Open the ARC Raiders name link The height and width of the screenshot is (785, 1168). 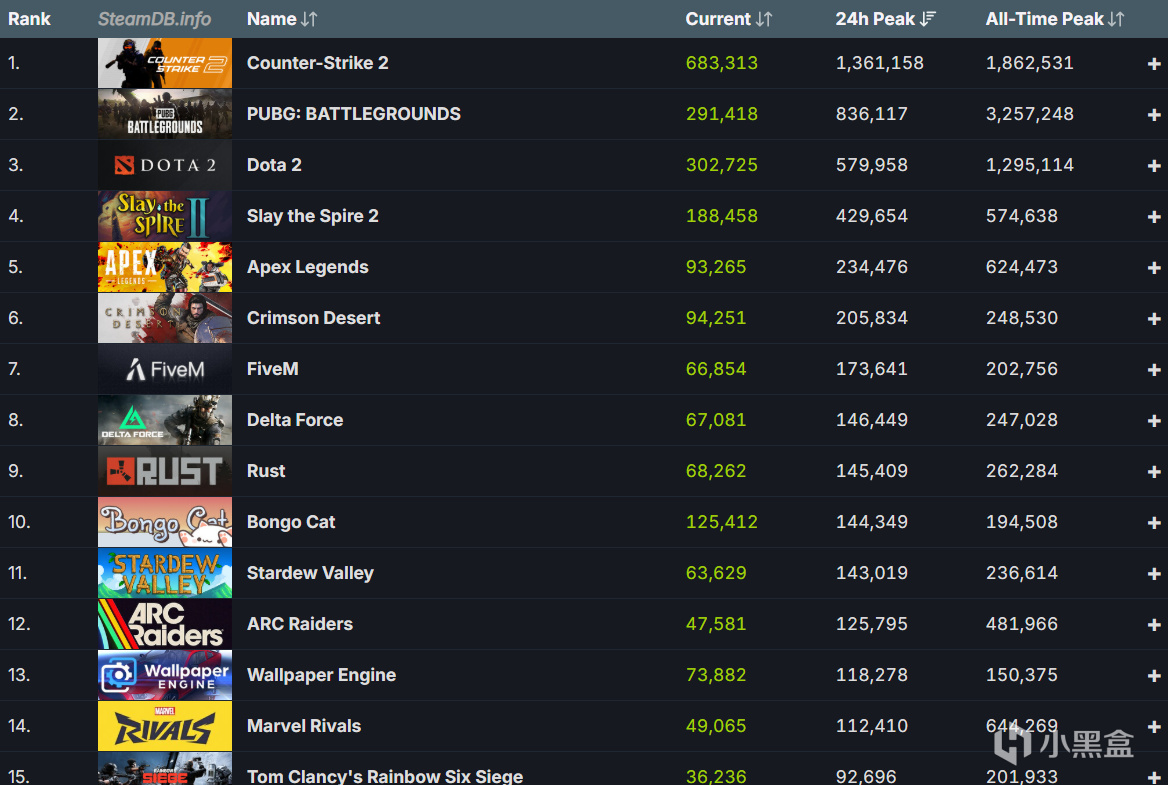(x=300, y=624)
